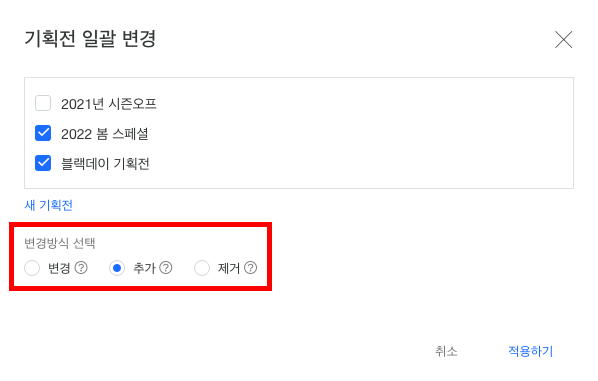
Task: Click the help icon next to 변경
Action: coord(81,268)
